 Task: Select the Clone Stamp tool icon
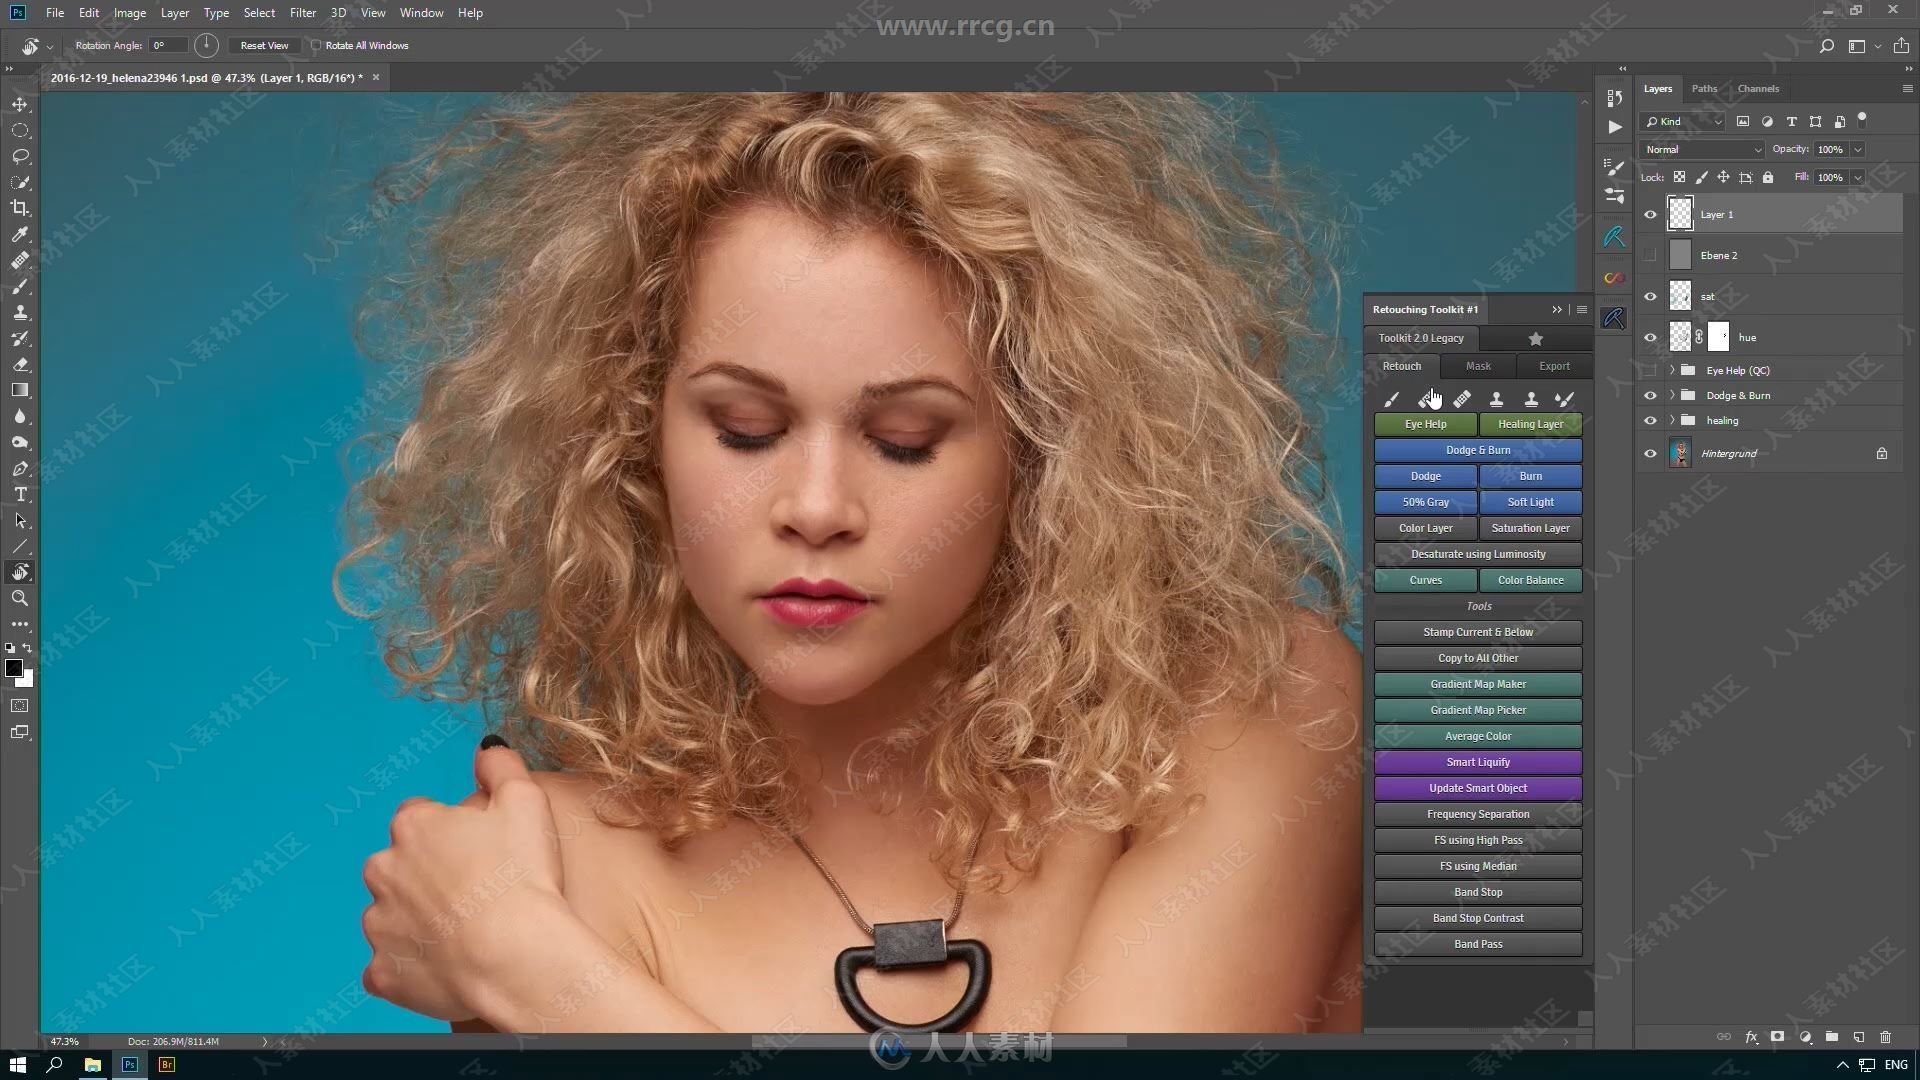[20, 311]
